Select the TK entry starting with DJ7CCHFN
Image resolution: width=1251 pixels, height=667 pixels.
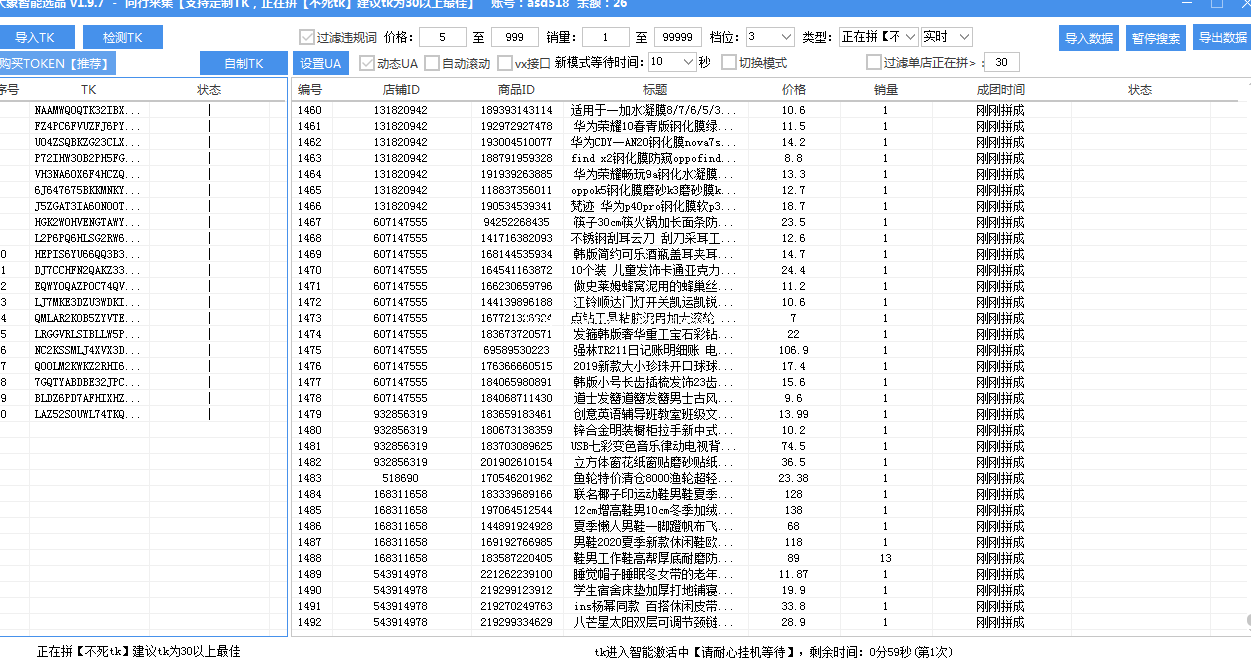[x=88, y=270]
